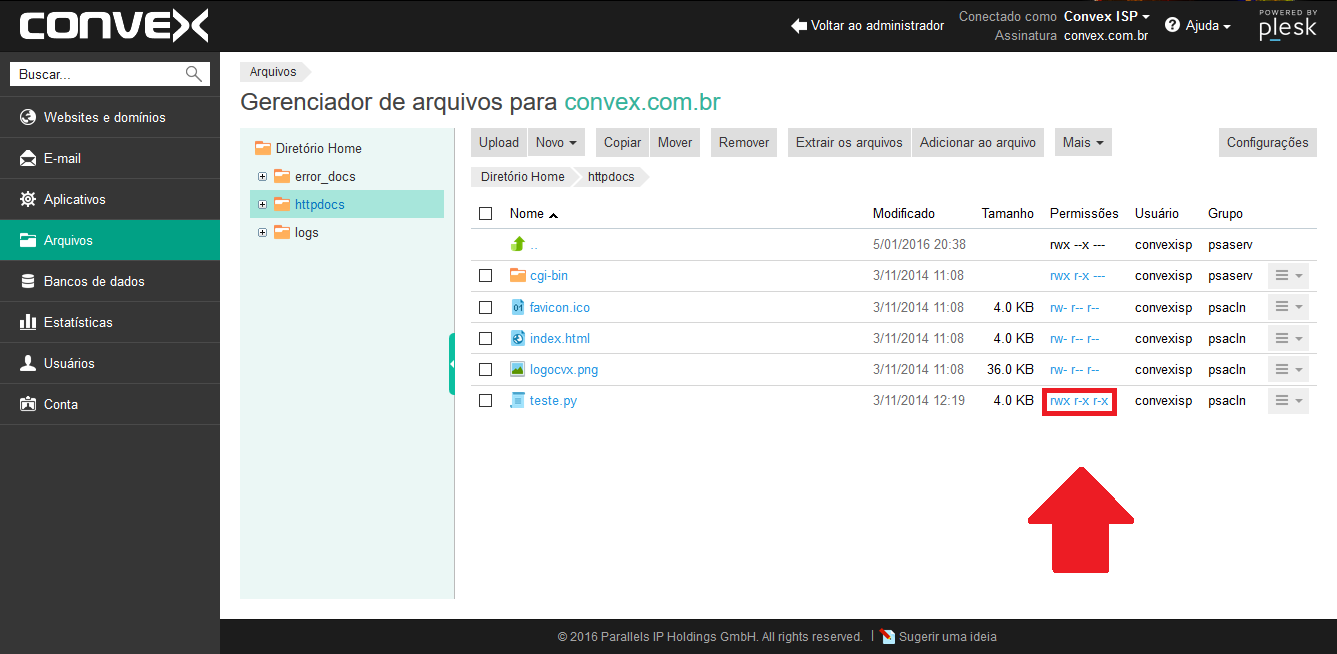Click the Copiar button
This screenshot has height=654, width=1337.
pos(623,142)
